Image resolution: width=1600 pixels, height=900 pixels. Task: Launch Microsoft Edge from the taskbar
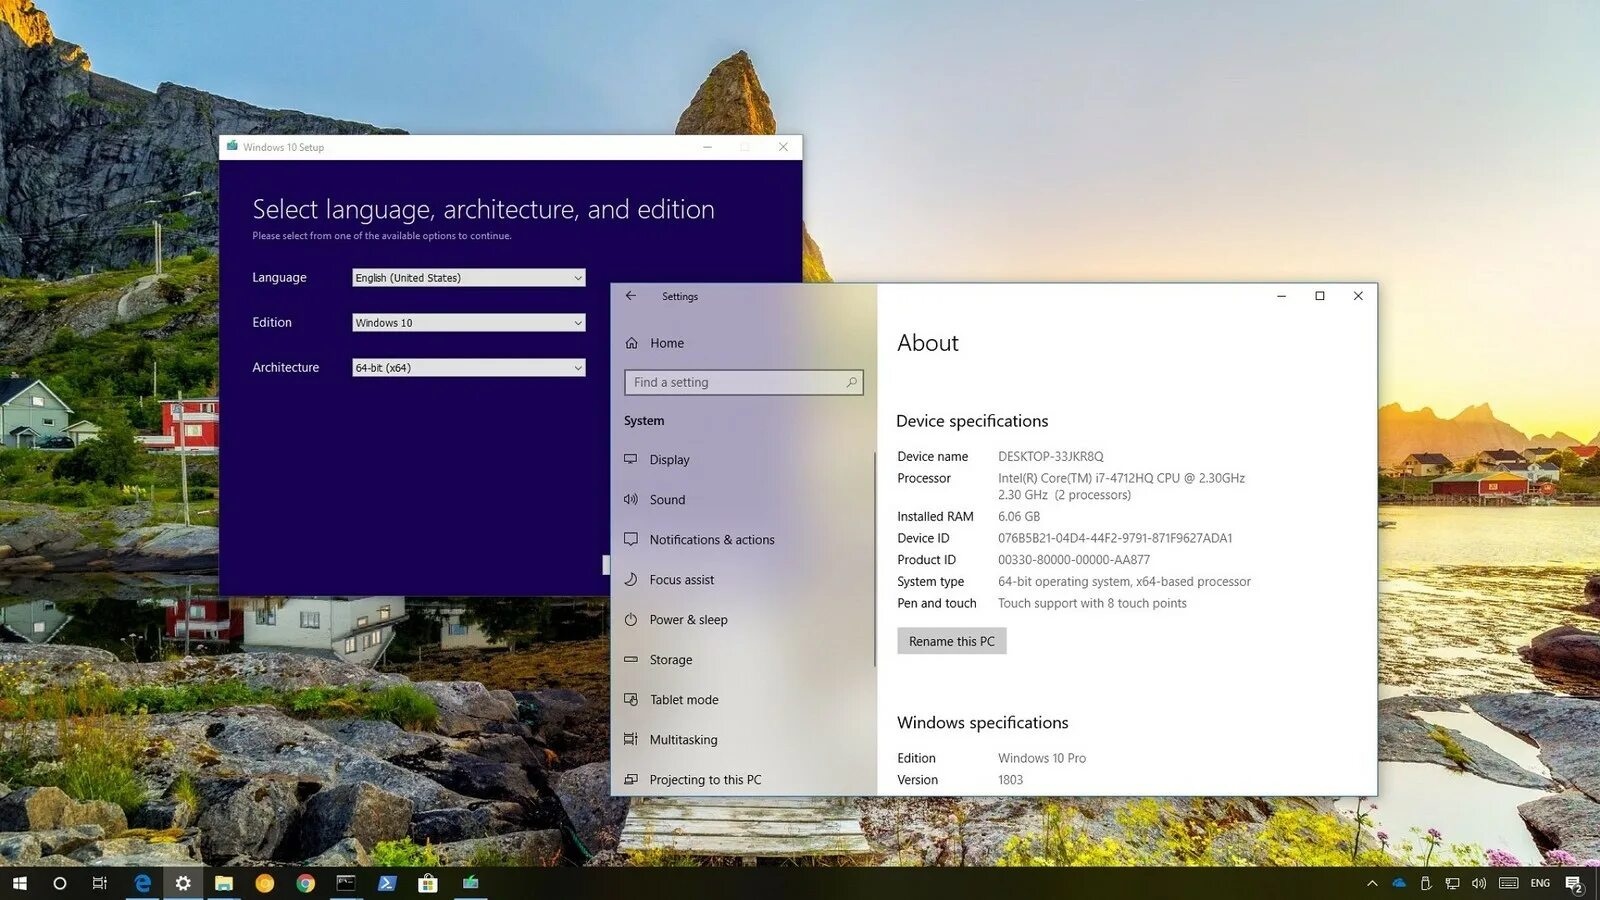[143, 883]
